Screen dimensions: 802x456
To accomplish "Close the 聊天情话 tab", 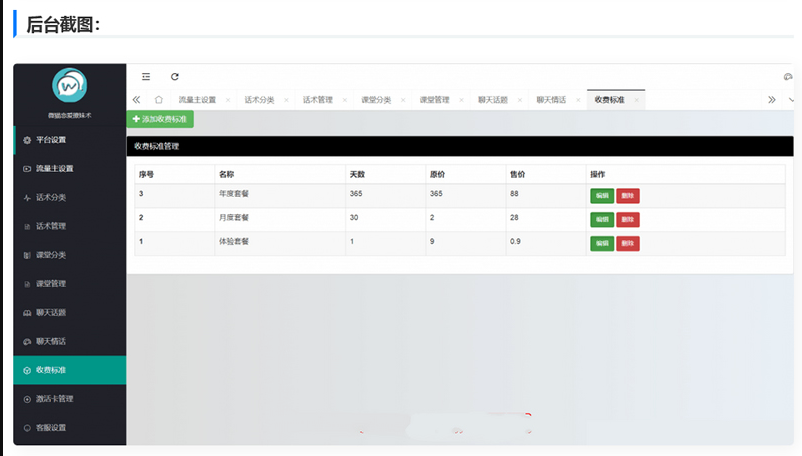I will click(577, 100).
